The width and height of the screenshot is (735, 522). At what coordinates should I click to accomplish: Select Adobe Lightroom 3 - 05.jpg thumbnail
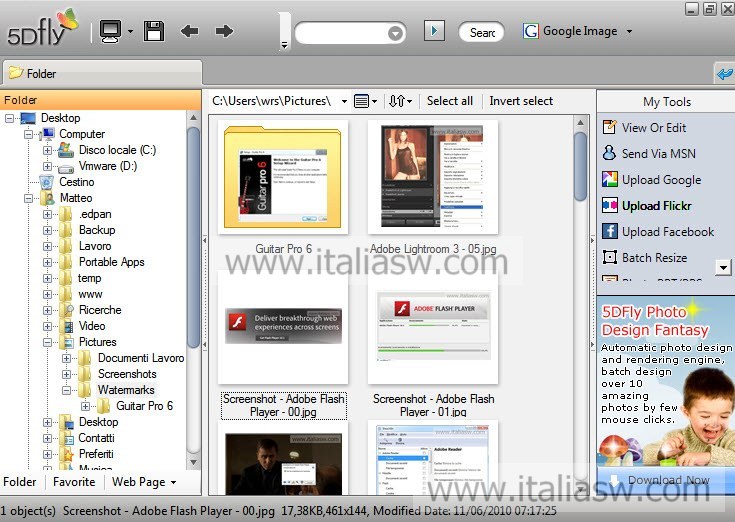click(x=433, y=177)
